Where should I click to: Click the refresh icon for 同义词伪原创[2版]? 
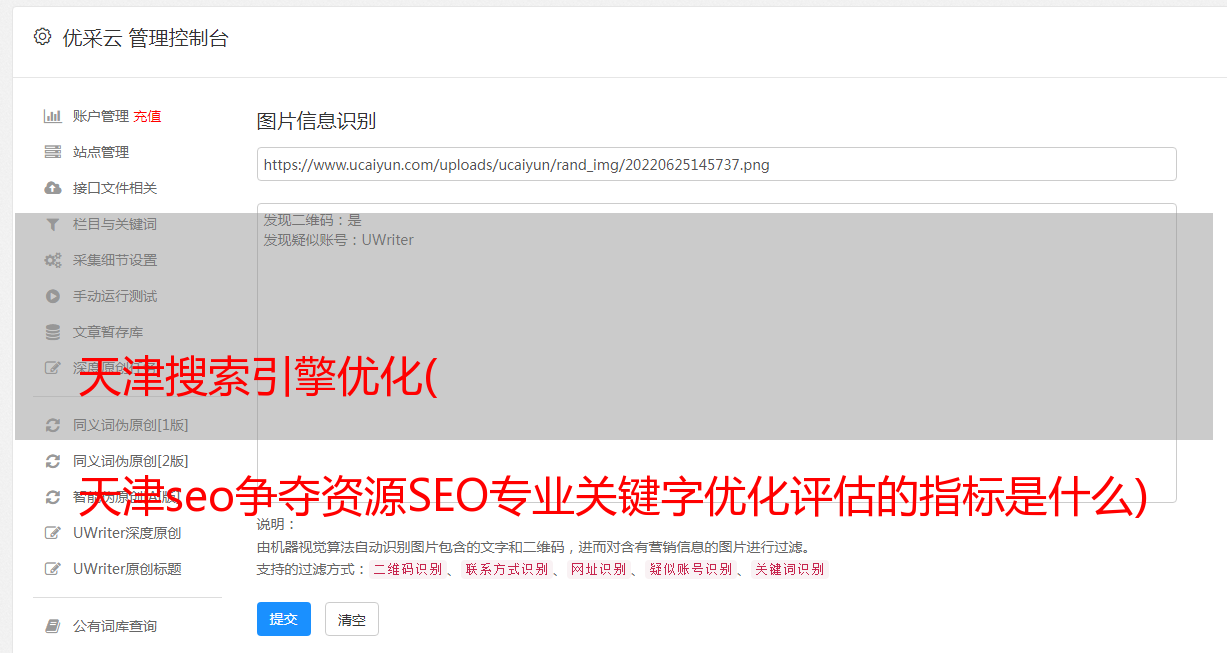click(x=53, y=461)
